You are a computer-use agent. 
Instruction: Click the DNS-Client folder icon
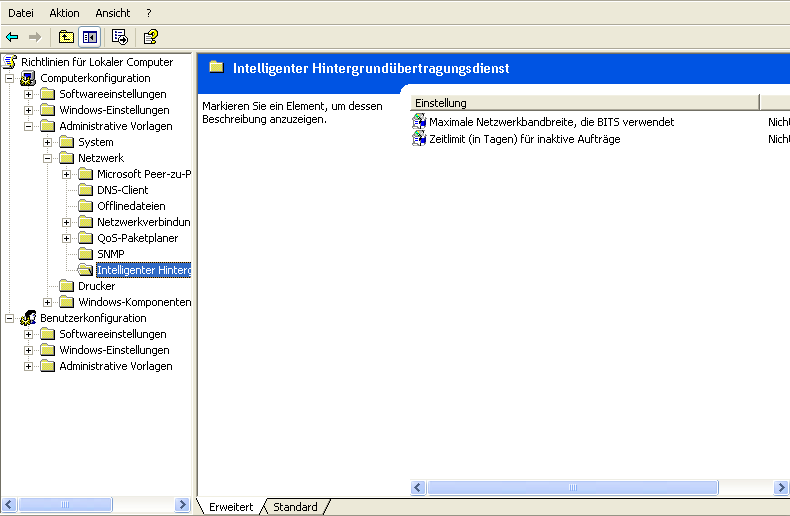point(86,190)
